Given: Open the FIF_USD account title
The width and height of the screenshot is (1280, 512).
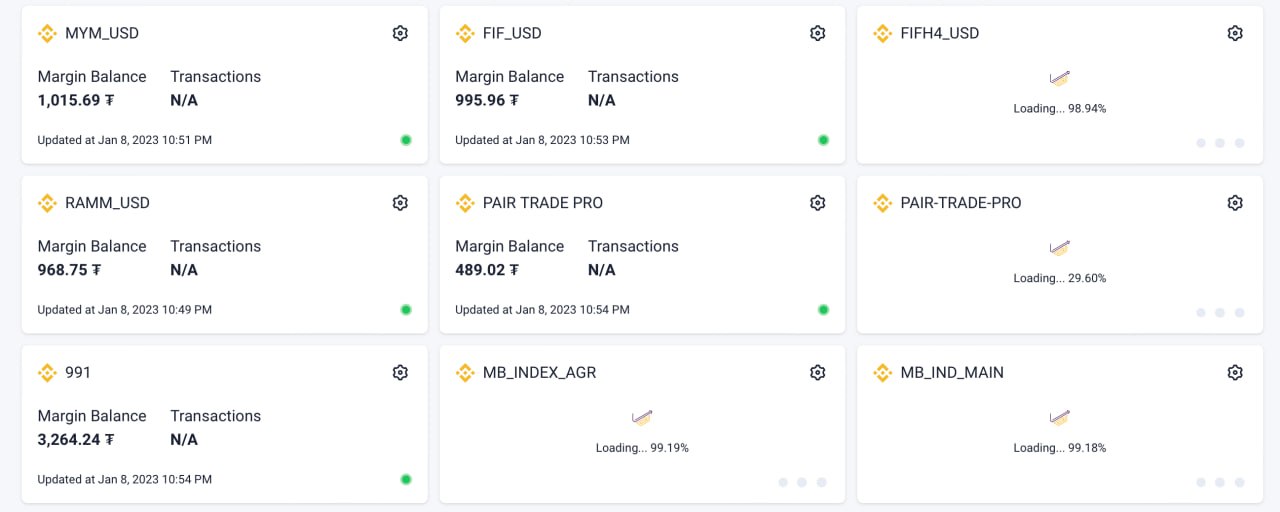Looking at the screenshot, I should [x=512, y=33].
